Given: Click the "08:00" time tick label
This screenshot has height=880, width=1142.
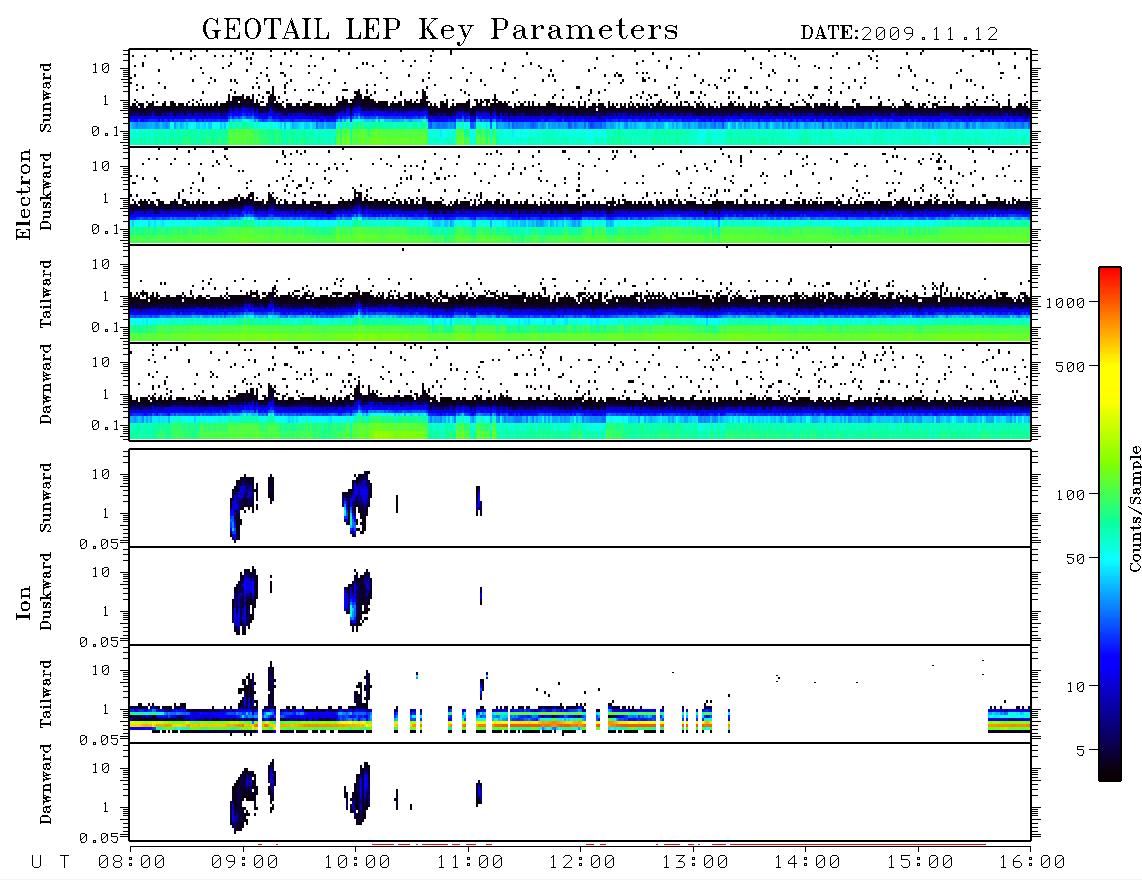Looking at the screenshot, I should click(x=132, y=863).
